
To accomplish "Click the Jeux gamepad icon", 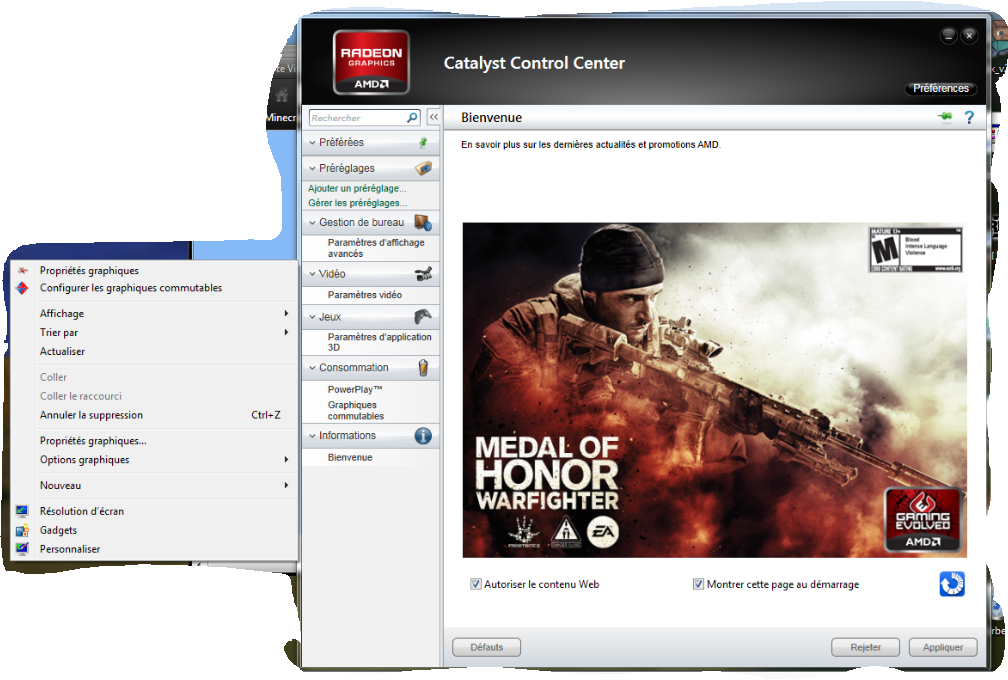I will click(423, 317).
